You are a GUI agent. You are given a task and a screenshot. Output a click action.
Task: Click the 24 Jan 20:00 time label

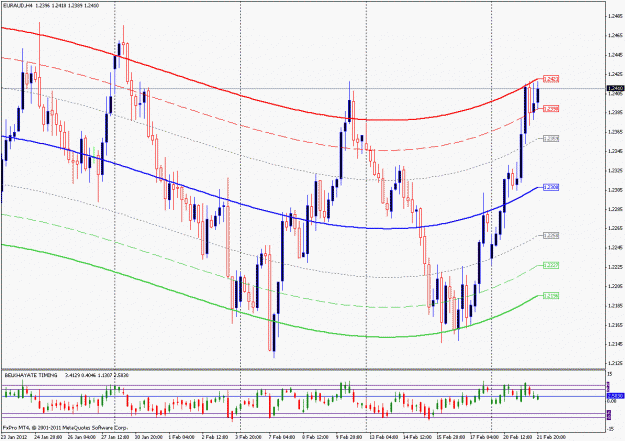[48, 437]
